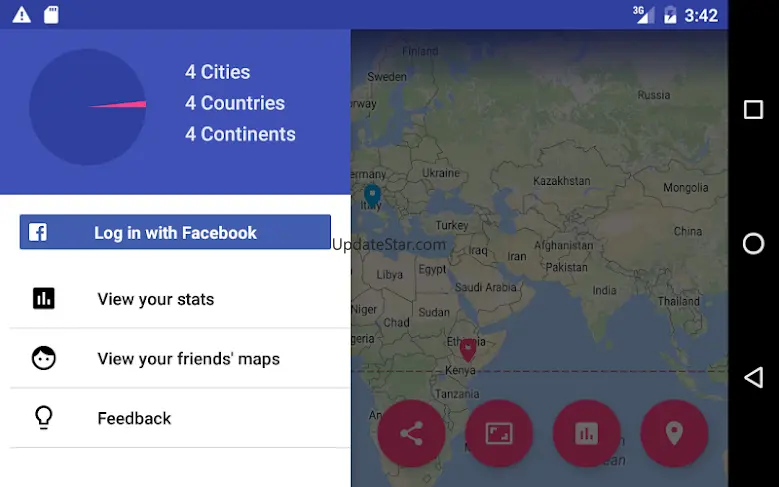Tap the Iraq label on the map
Screen dimensions: 779x487
click(478, 250)
